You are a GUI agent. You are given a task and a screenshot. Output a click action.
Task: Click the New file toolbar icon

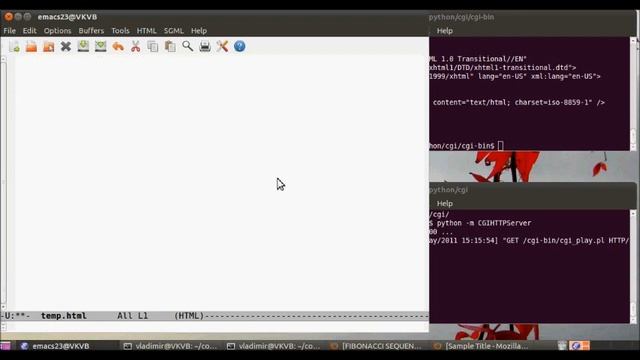point(15,47)
